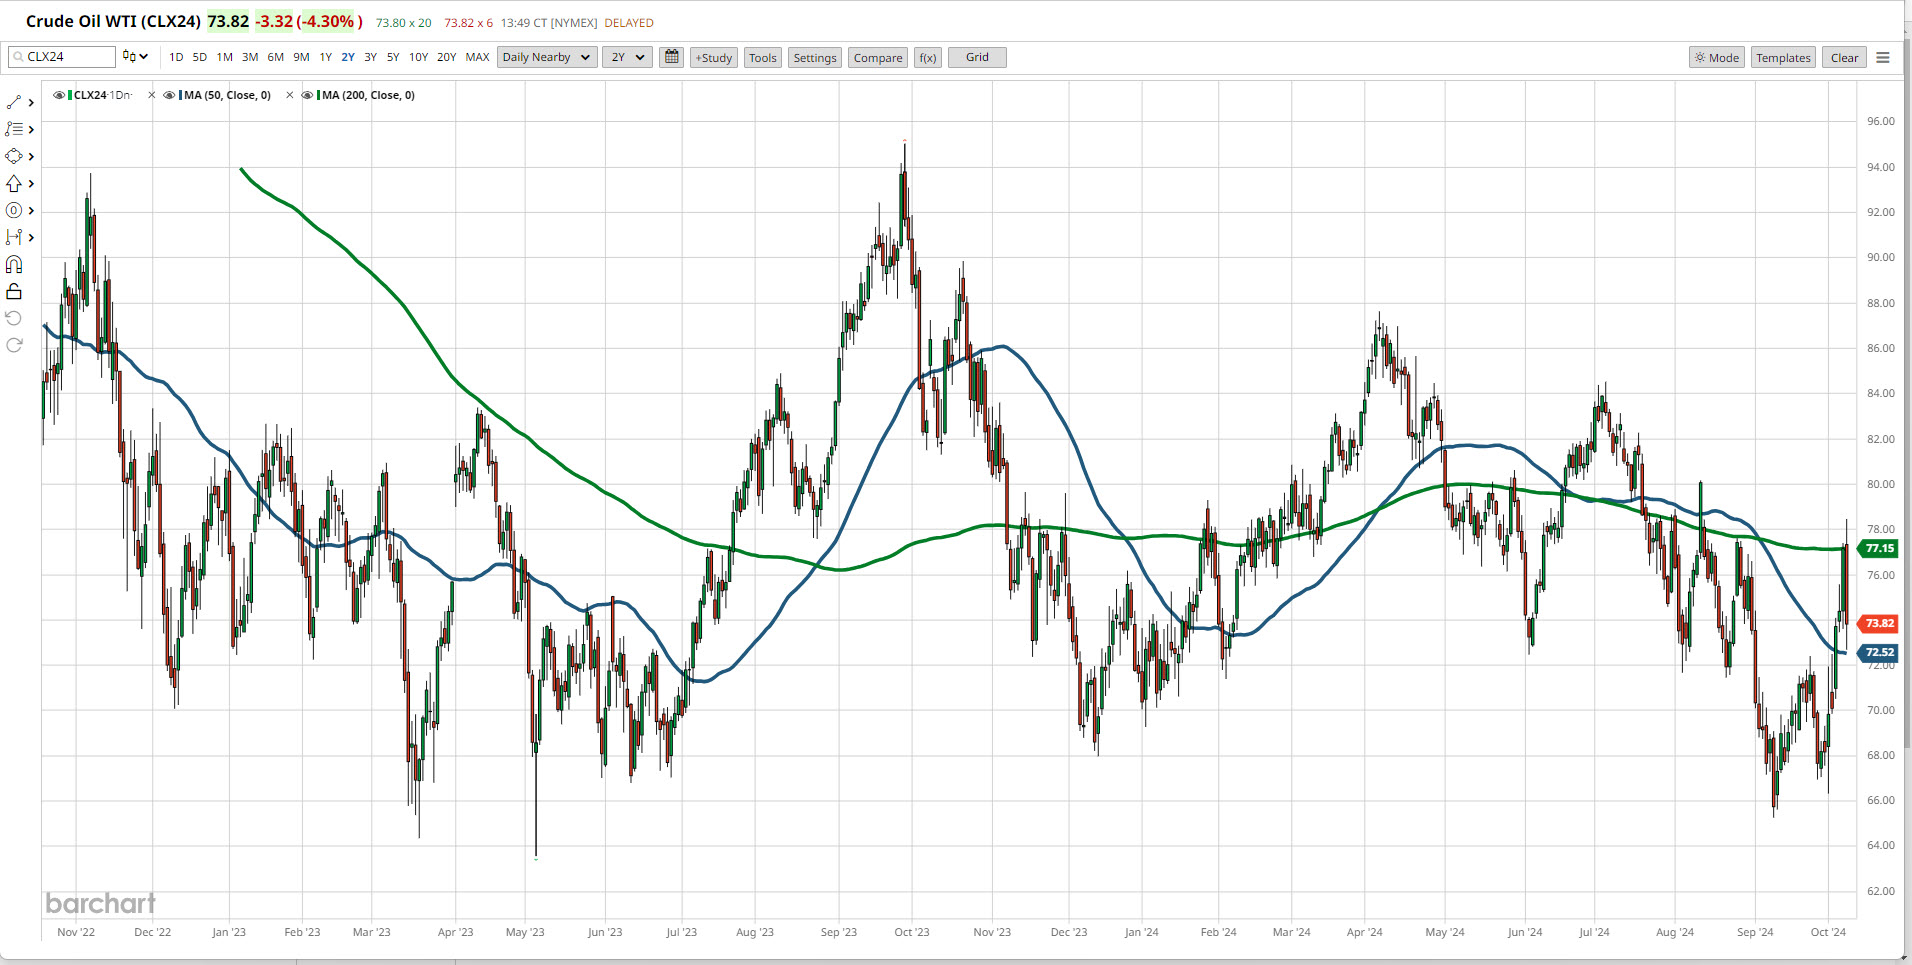The image size is (1912, 965).
Task: Click the blue 72.52 MA price label
Action: pyautogui.click(x=1877, y=652)
